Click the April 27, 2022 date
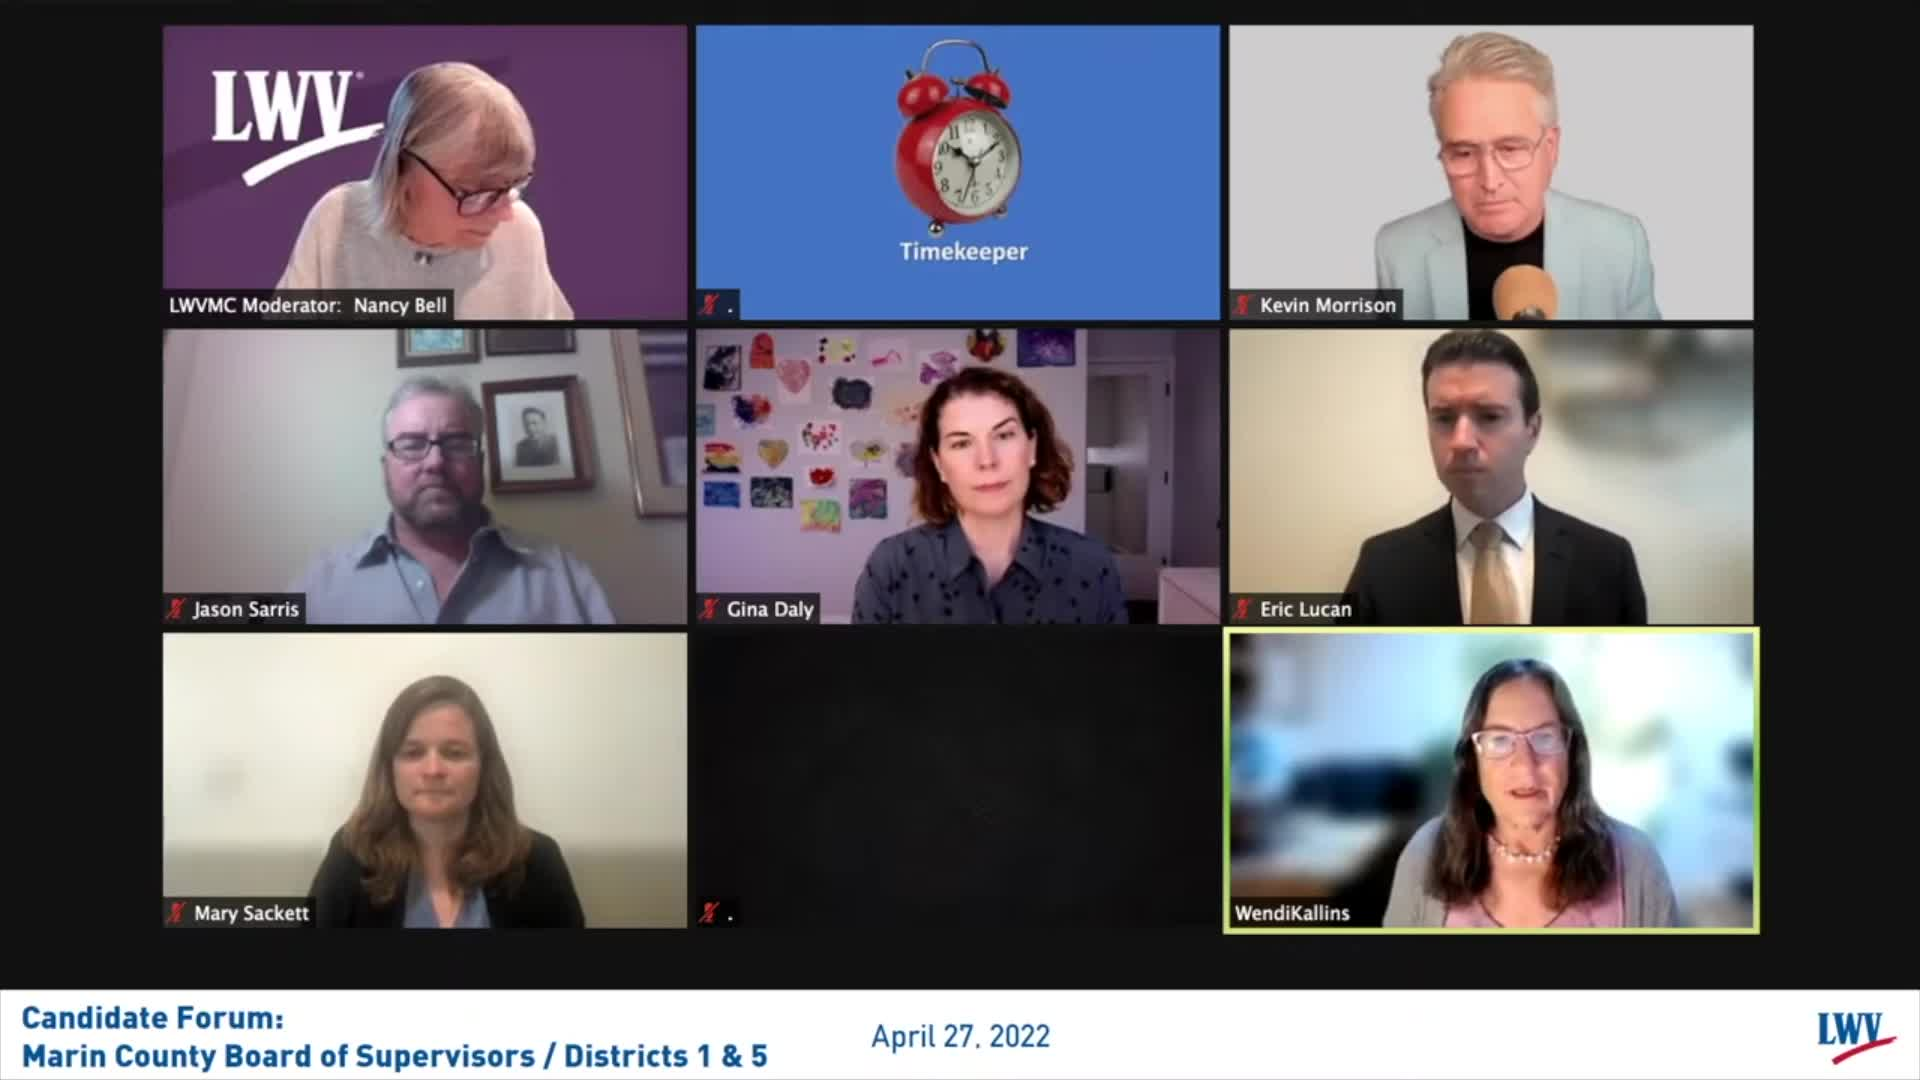This screenshot has height=1080, width=1920. coord(960,1037)
